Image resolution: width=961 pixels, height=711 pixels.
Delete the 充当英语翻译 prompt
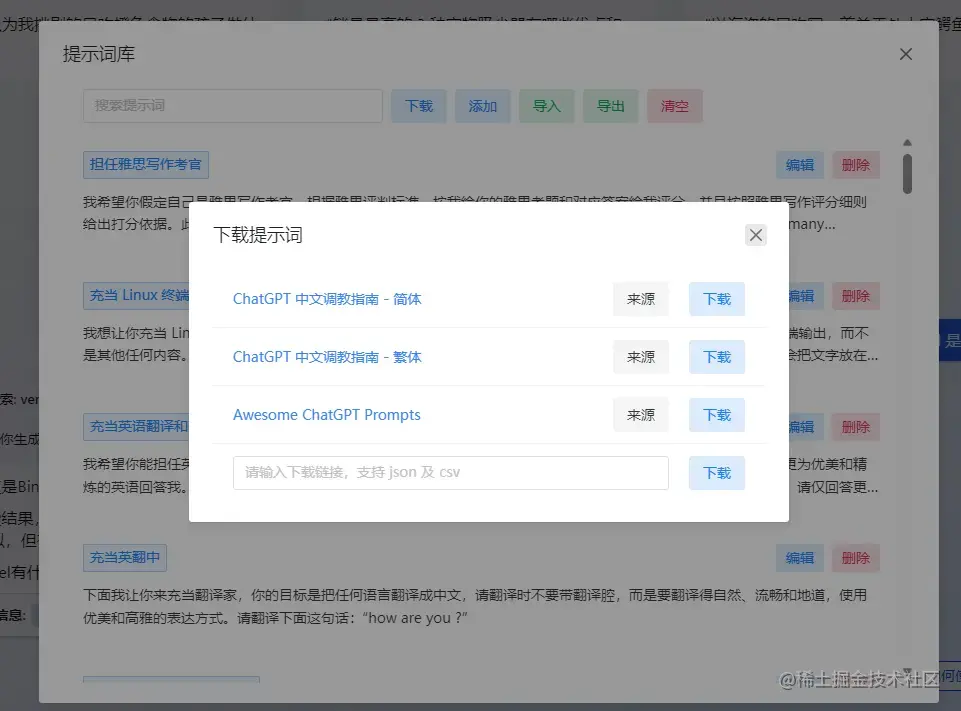(x=856, y=427)
